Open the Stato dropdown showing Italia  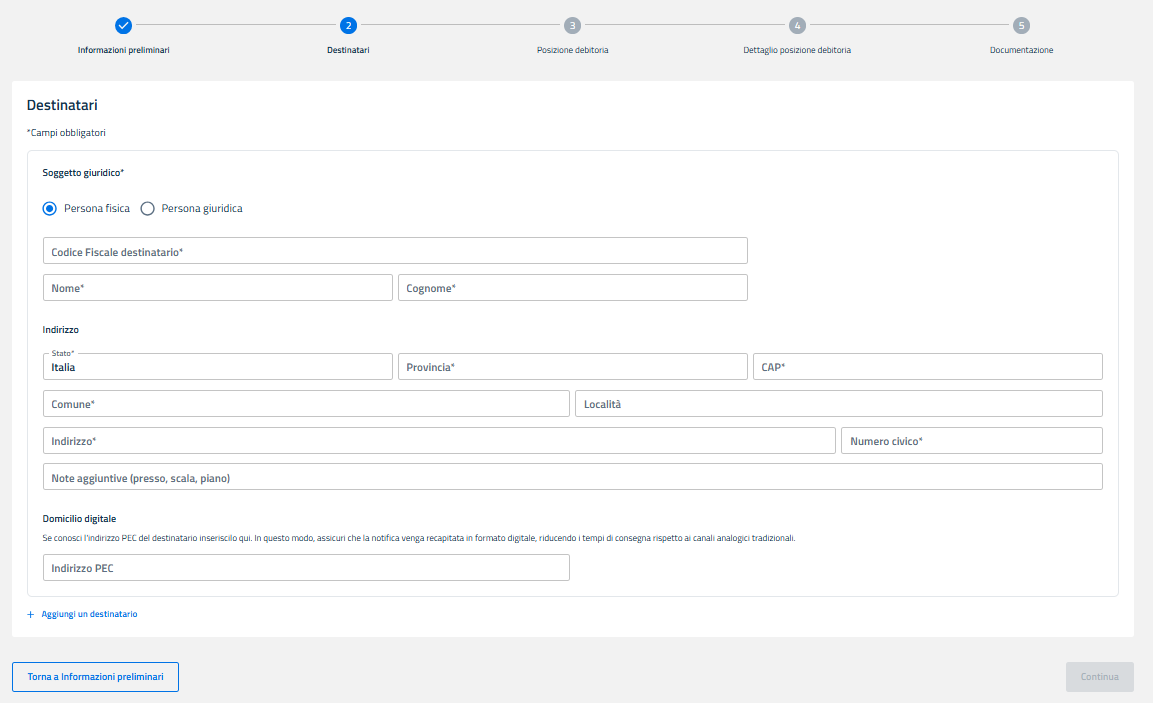click(218, 367)
